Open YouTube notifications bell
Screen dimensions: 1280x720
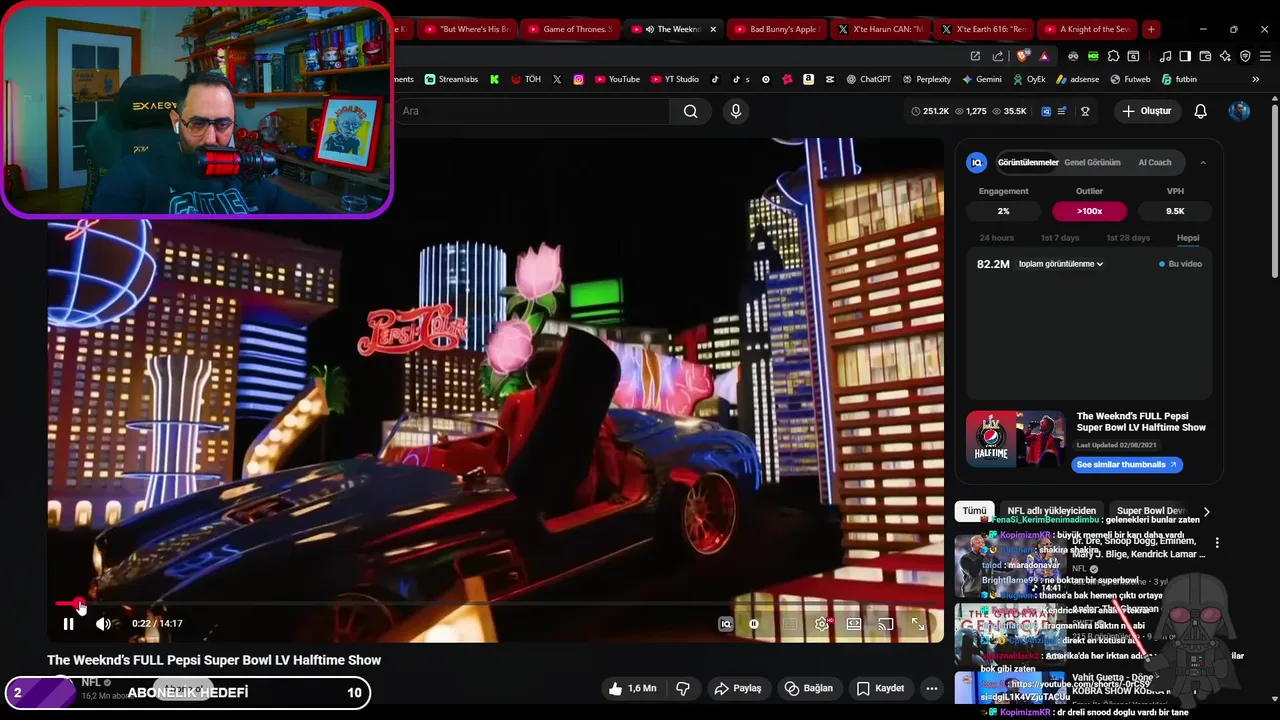[1200, 111]
